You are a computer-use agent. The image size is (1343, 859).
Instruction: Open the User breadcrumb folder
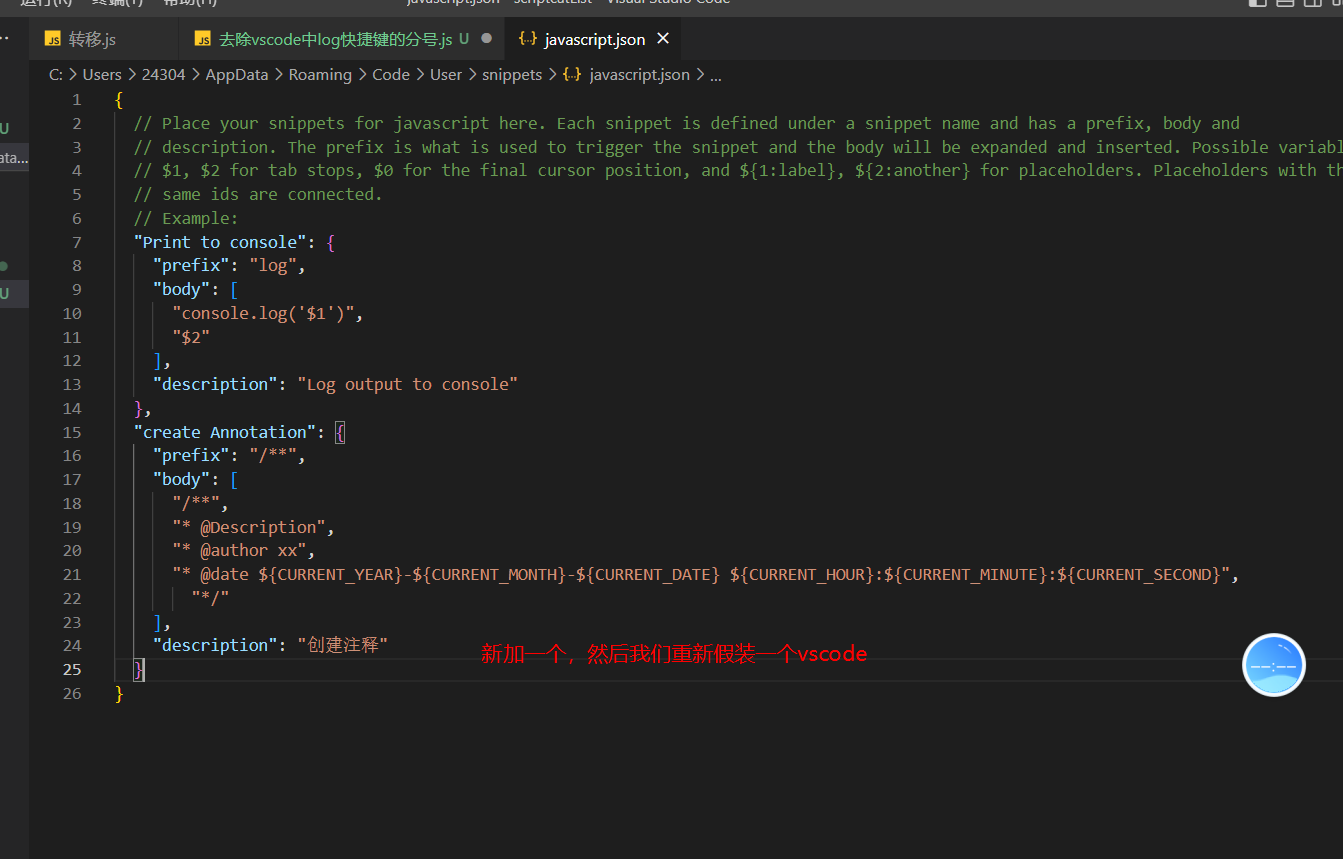coord(446,74)
